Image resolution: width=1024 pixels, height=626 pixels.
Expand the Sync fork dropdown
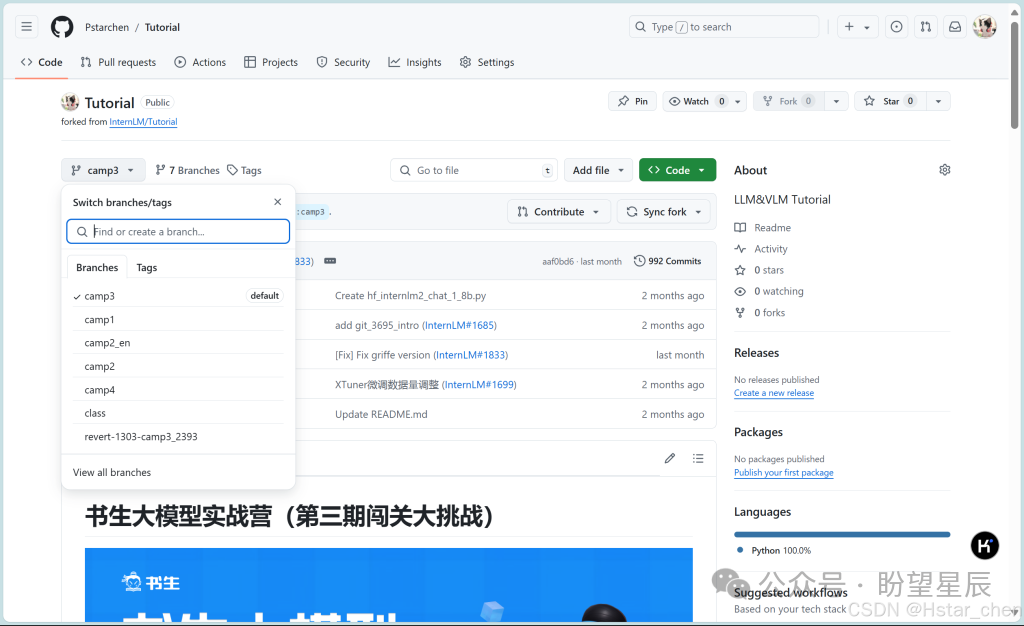[664, 211]
